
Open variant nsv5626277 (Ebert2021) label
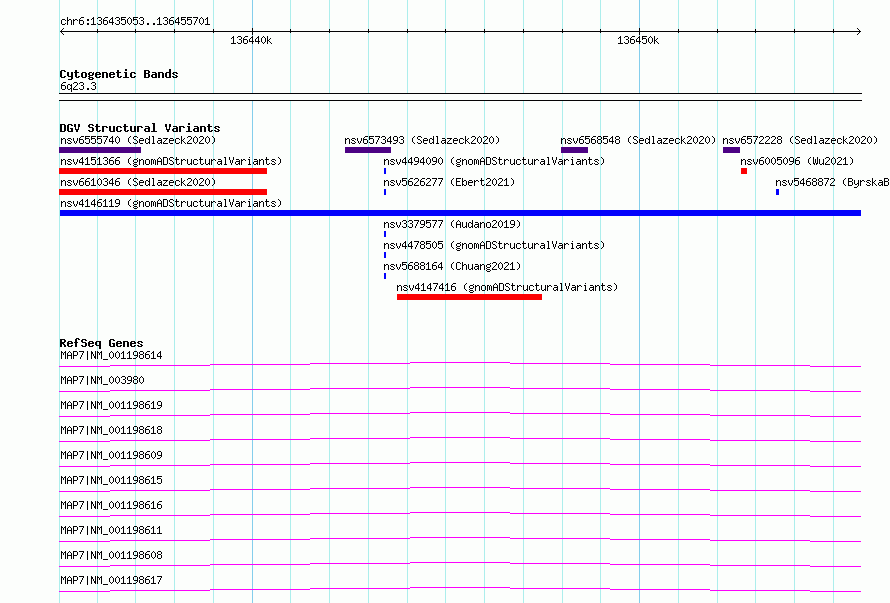tap(449, 182)
